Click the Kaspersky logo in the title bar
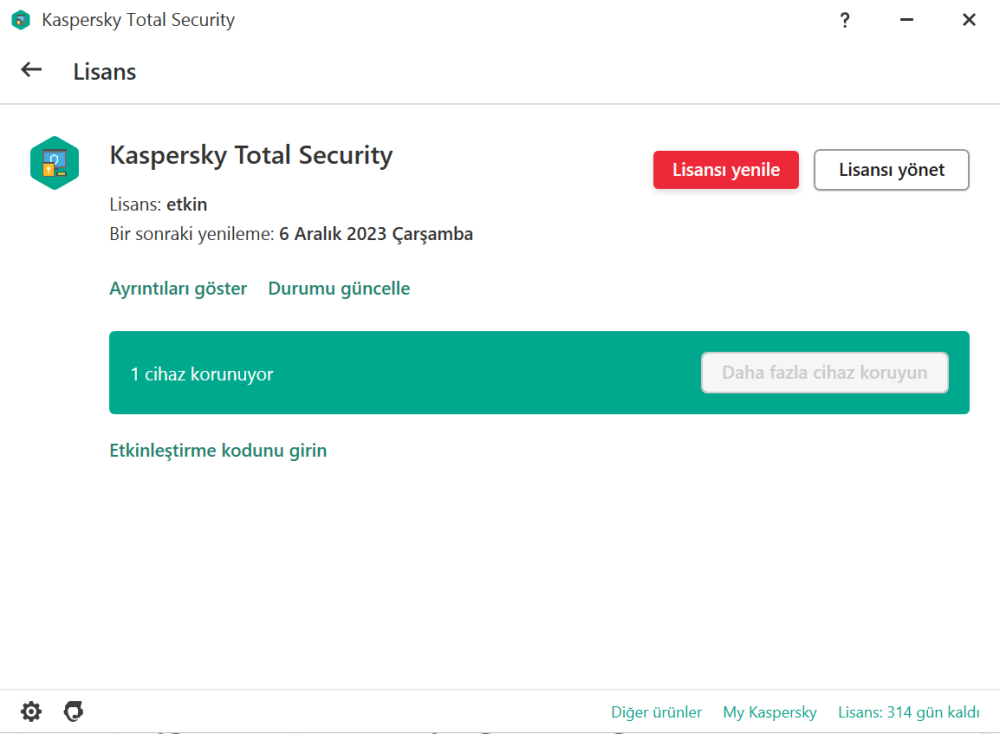1000x734 pixels. (20, 19)
